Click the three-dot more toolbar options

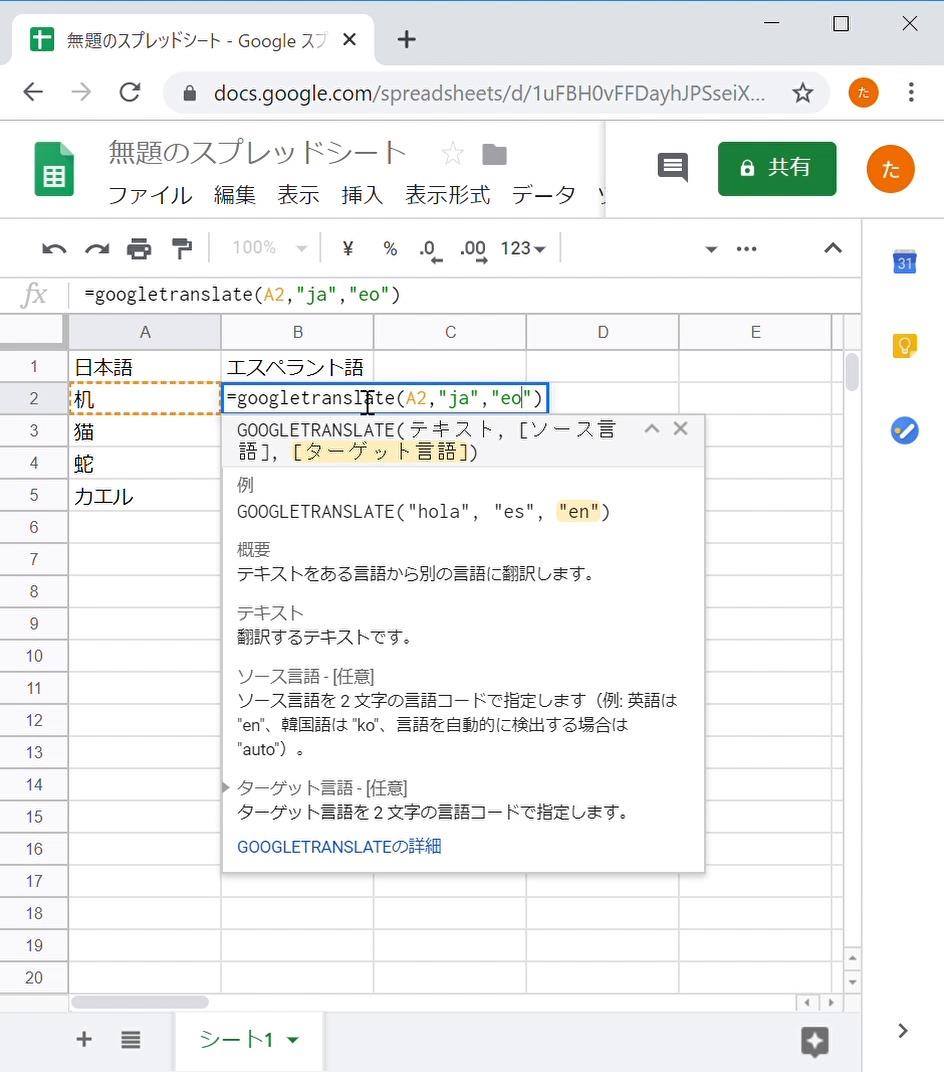746,249
